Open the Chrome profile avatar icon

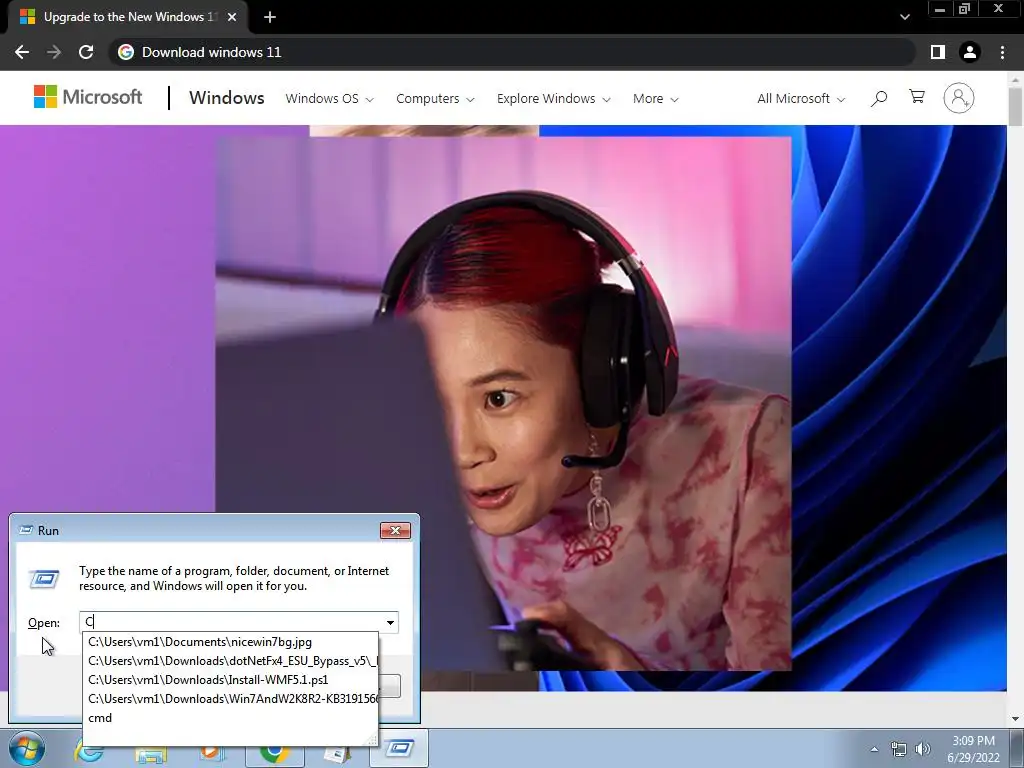tap(970, 52)
